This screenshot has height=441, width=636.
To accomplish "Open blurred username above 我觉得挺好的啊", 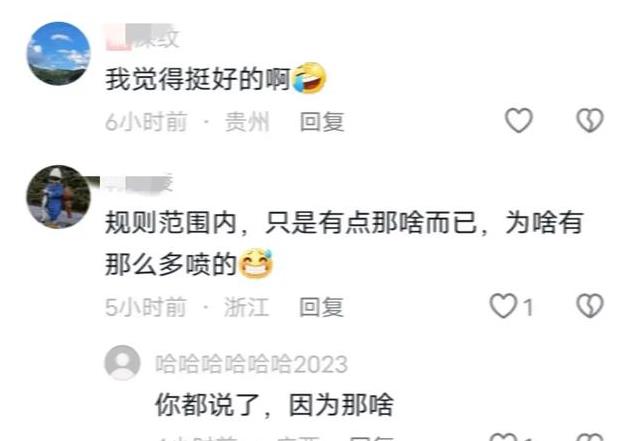I will click(142, 37).
